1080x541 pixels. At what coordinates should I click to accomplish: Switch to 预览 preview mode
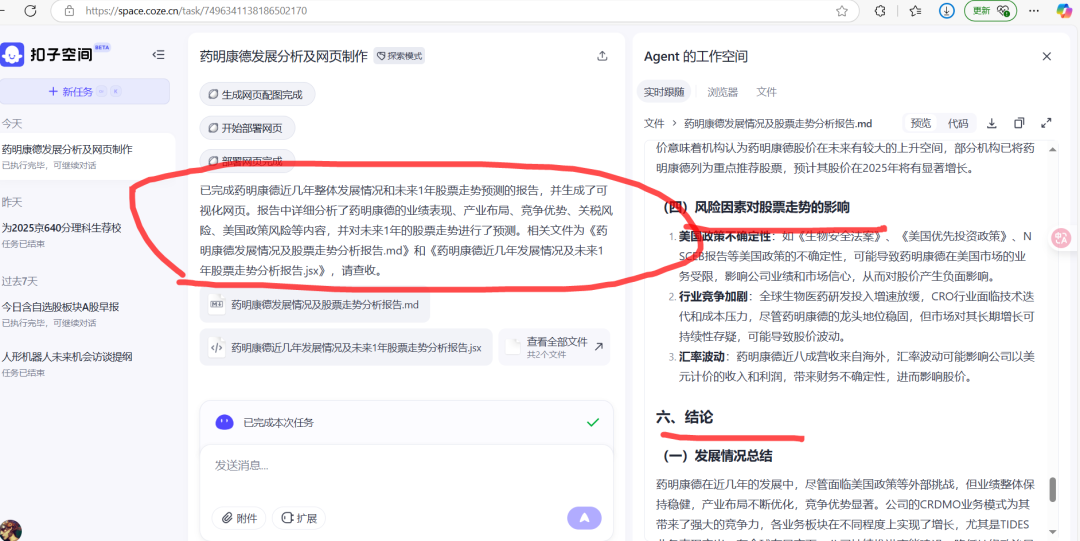[921, 123]
